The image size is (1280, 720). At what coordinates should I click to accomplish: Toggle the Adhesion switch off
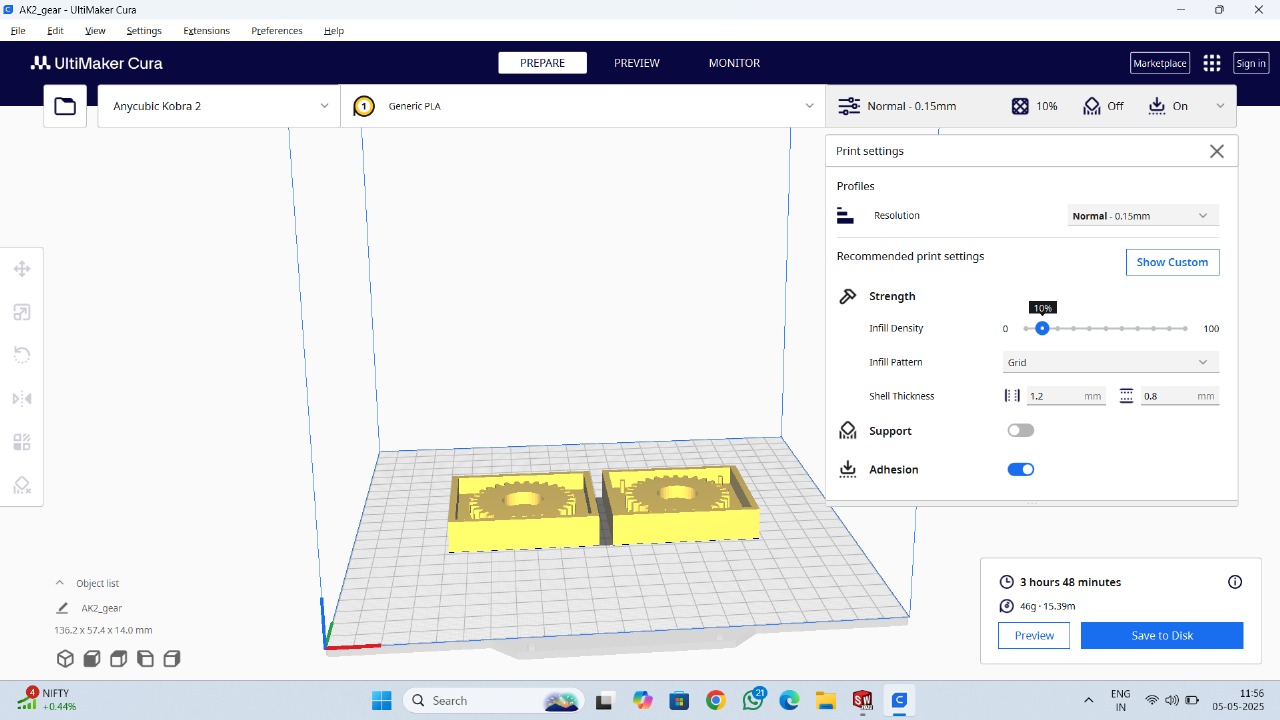pos(1020,470)
